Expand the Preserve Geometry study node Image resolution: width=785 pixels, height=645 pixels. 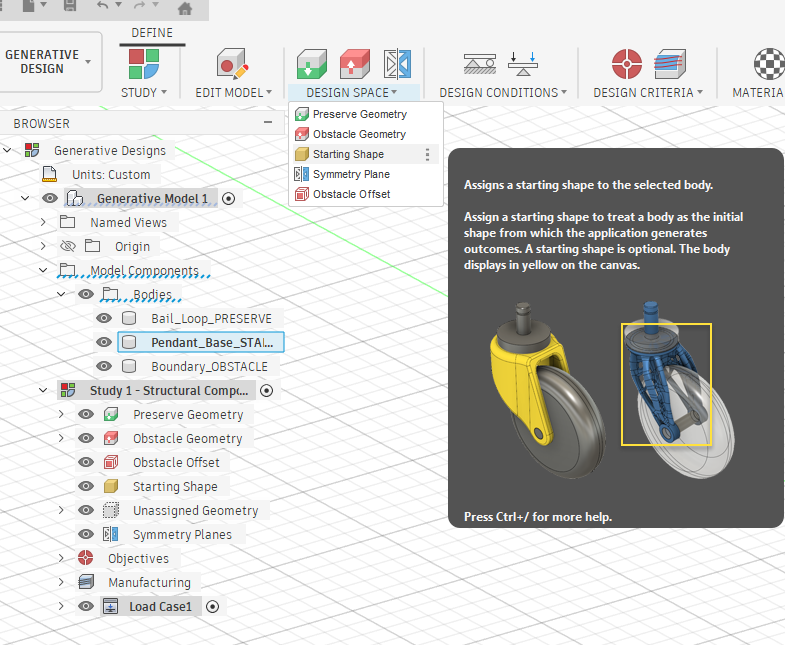click(x=61, y=414)
